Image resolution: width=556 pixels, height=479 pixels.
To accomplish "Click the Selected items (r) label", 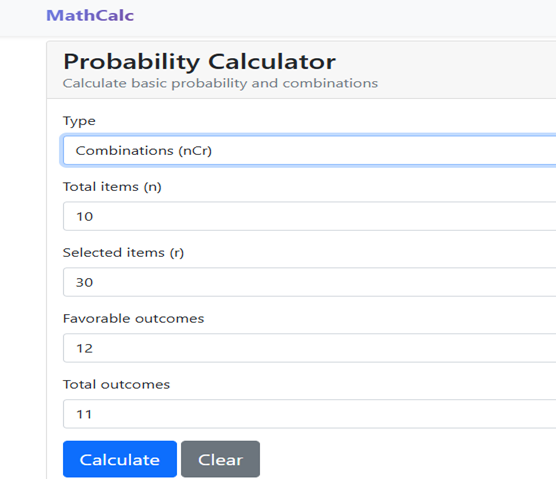I will 123,253.
